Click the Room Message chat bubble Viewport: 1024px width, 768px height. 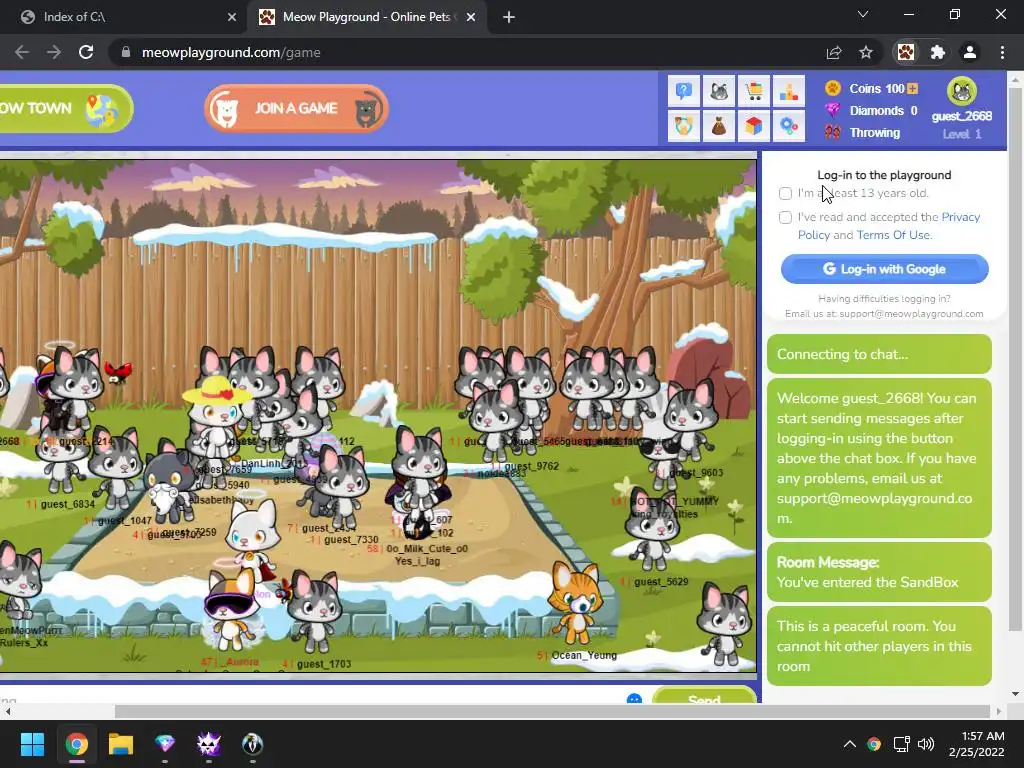[879, 573]
